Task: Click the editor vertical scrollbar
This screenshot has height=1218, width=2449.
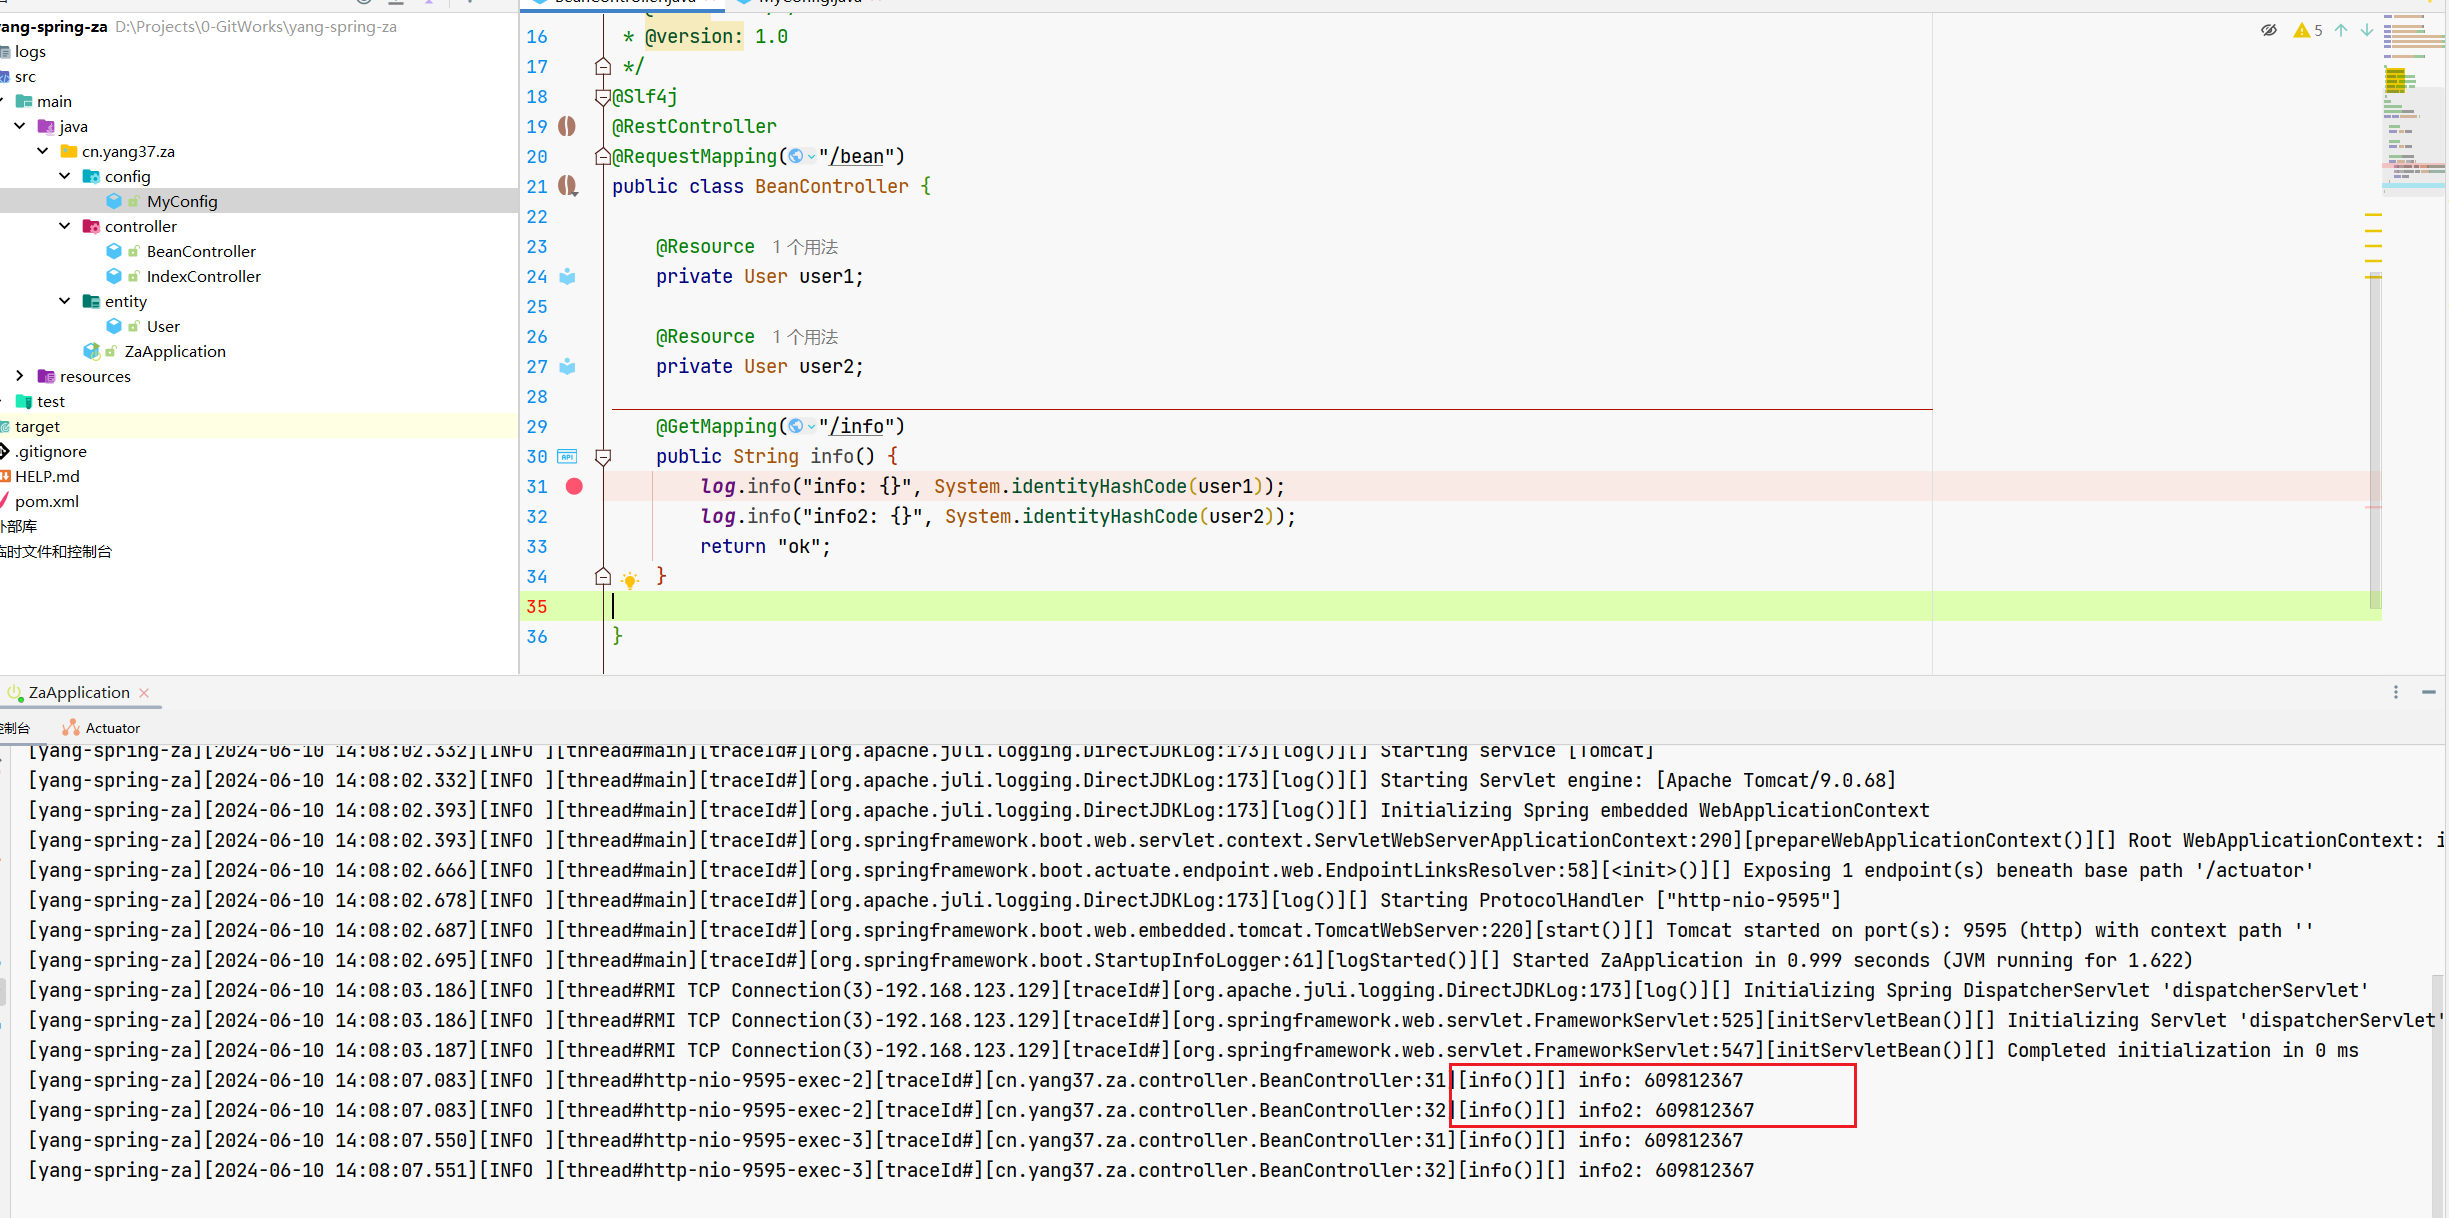Action: tap(2375, 440)
